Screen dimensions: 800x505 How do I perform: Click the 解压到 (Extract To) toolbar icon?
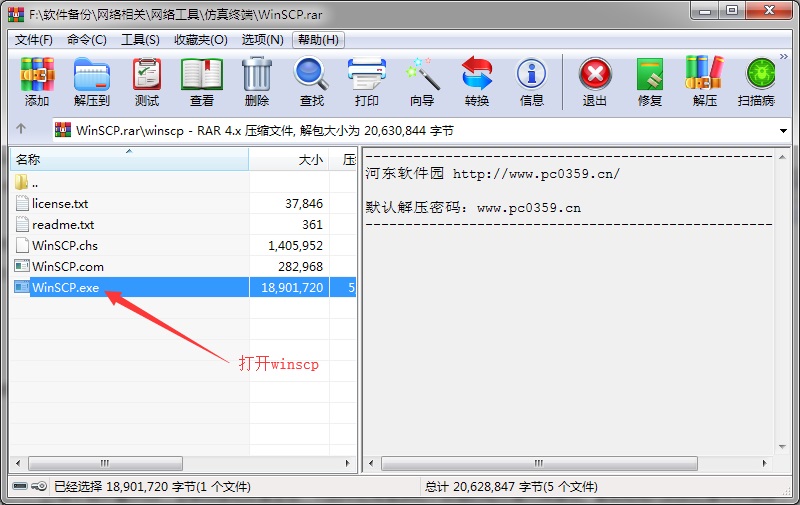pos(92,75)
